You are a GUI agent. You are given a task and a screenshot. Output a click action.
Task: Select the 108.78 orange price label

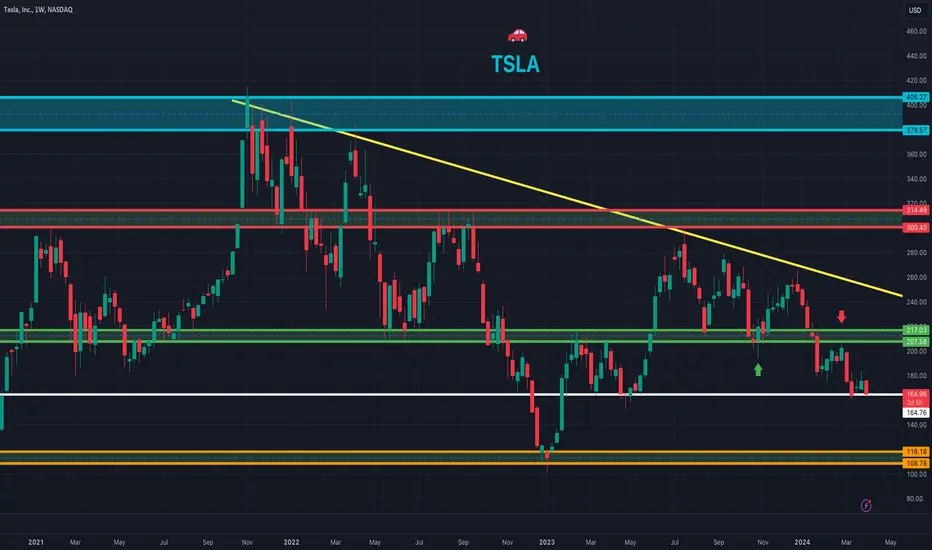coord(915,463)
